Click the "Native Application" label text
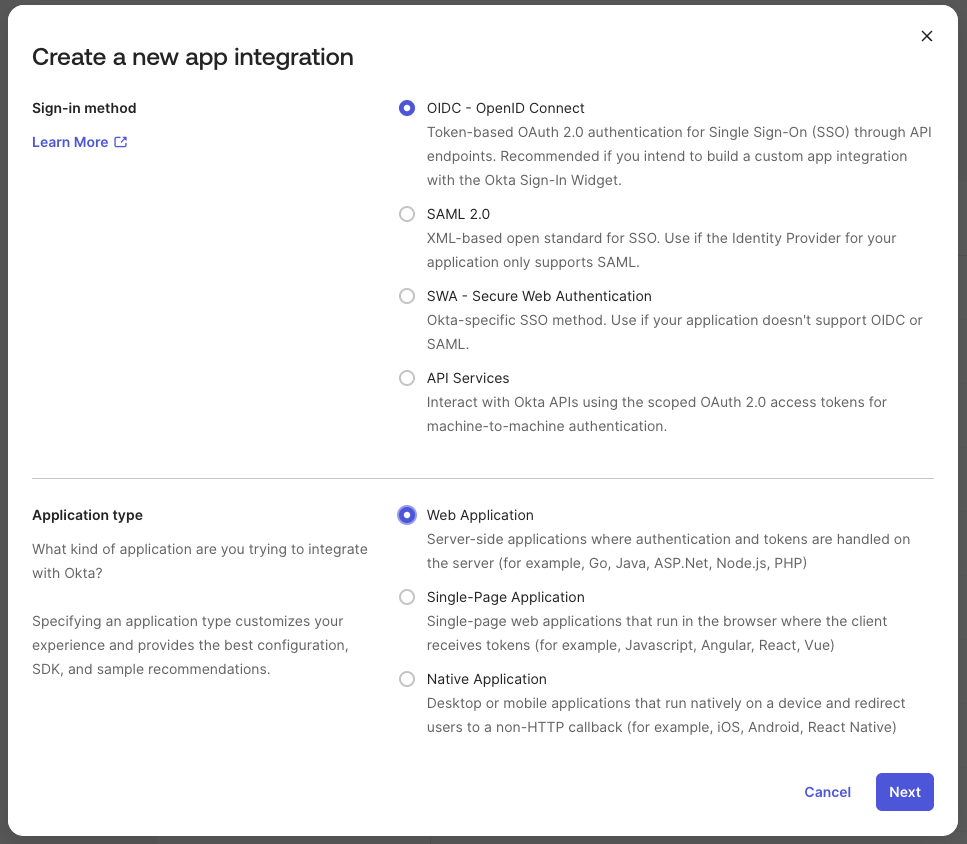 pos(486,678)
